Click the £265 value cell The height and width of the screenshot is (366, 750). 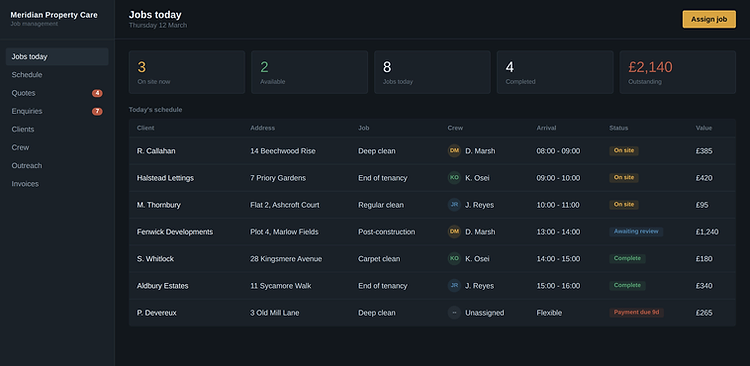pyautogui.click(x=704, y=313)
